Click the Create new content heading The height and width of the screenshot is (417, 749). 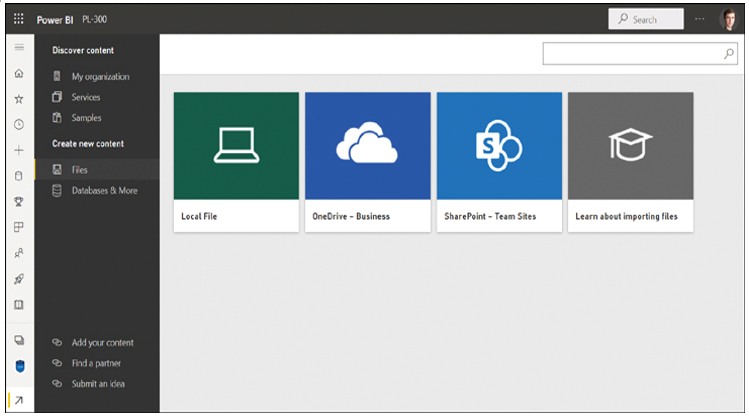(x=88, y=143)
